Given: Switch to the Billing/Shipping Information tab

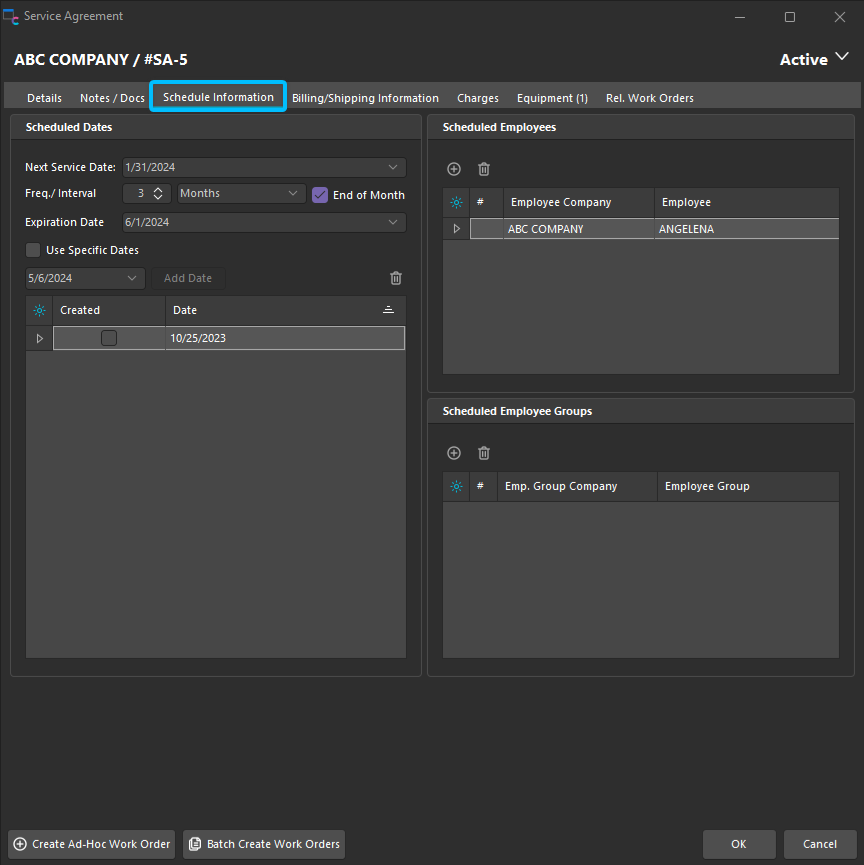Looking at the screenshot, I should [x=365, y=98].
